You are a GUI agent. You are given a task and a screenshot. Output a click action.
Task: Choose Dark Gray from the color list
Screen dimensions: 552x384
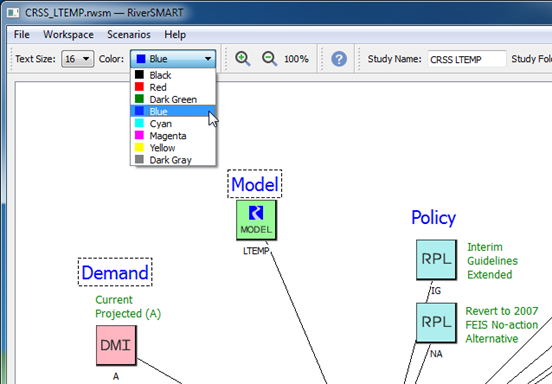[173, 160]
